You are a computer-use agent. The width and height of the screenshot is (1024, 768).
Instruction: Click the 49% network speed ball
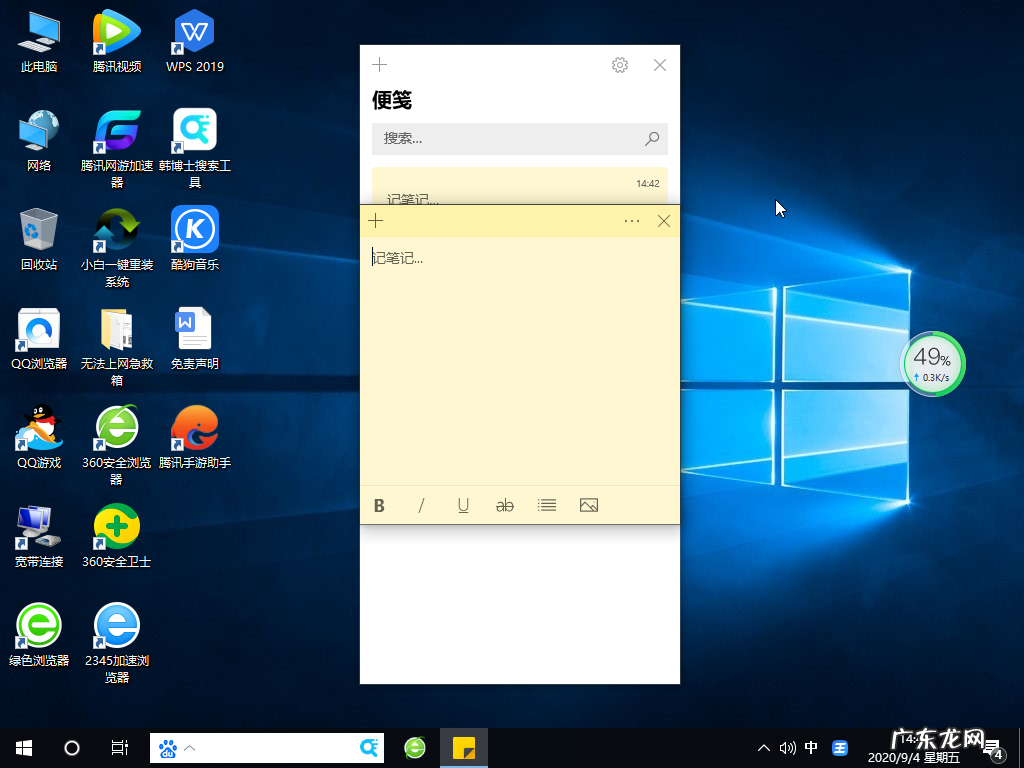(x=933, y=364)
